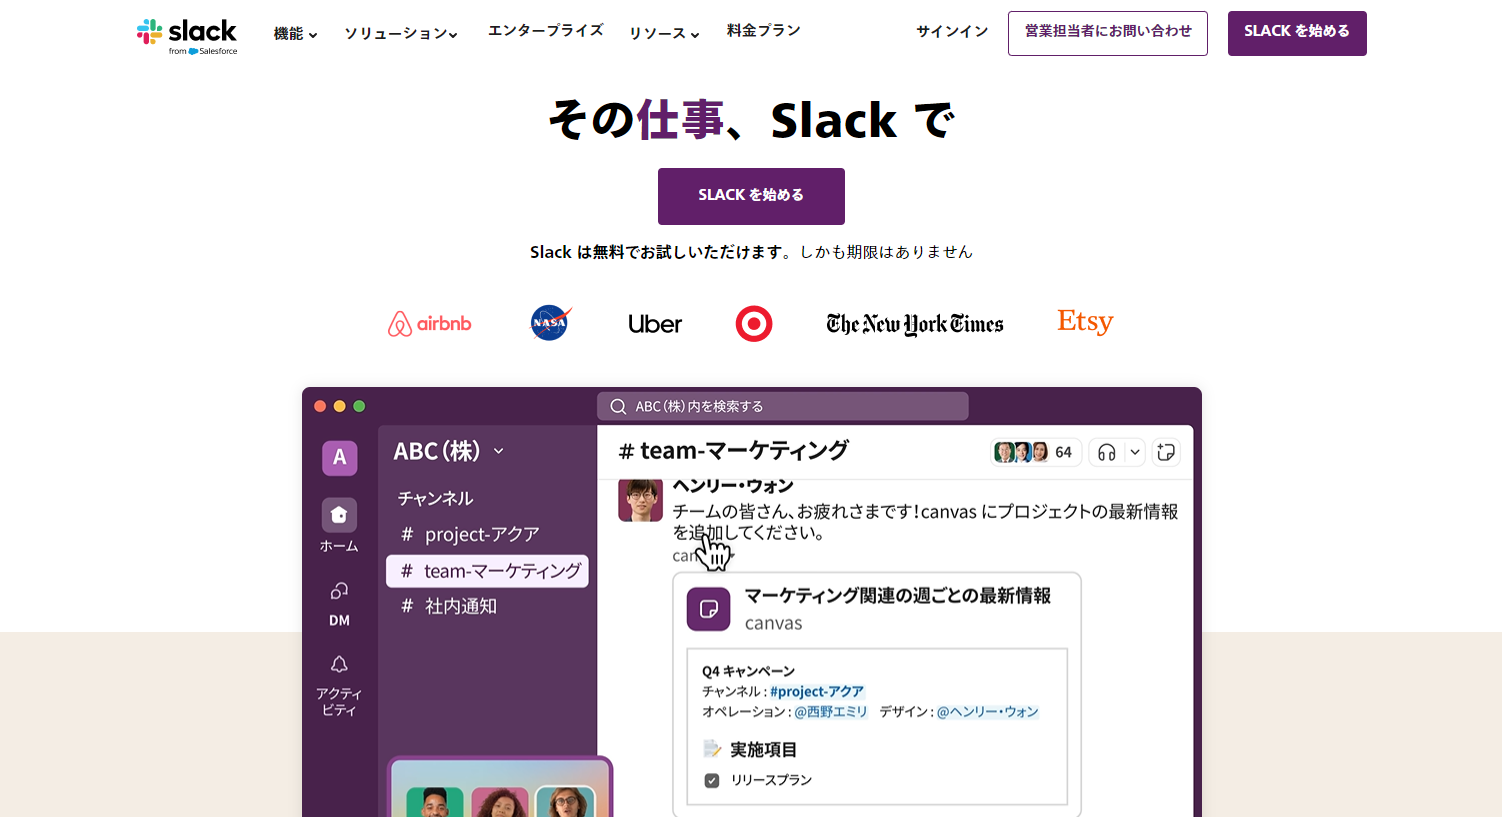1502x817 pixels.
Task: Open アクティビティ via the bell icon
Action: click(x=339, y=665)
